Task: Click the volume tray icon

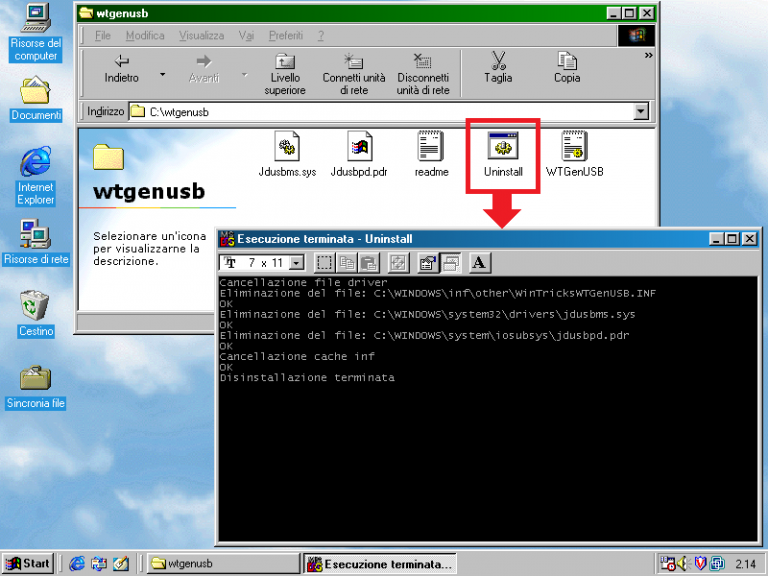Action: click(684, 564)
